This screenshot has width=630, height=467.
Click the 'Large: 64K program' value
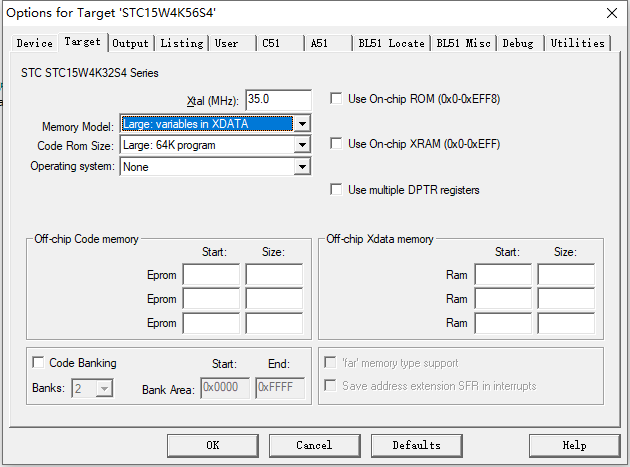point(169,145)
